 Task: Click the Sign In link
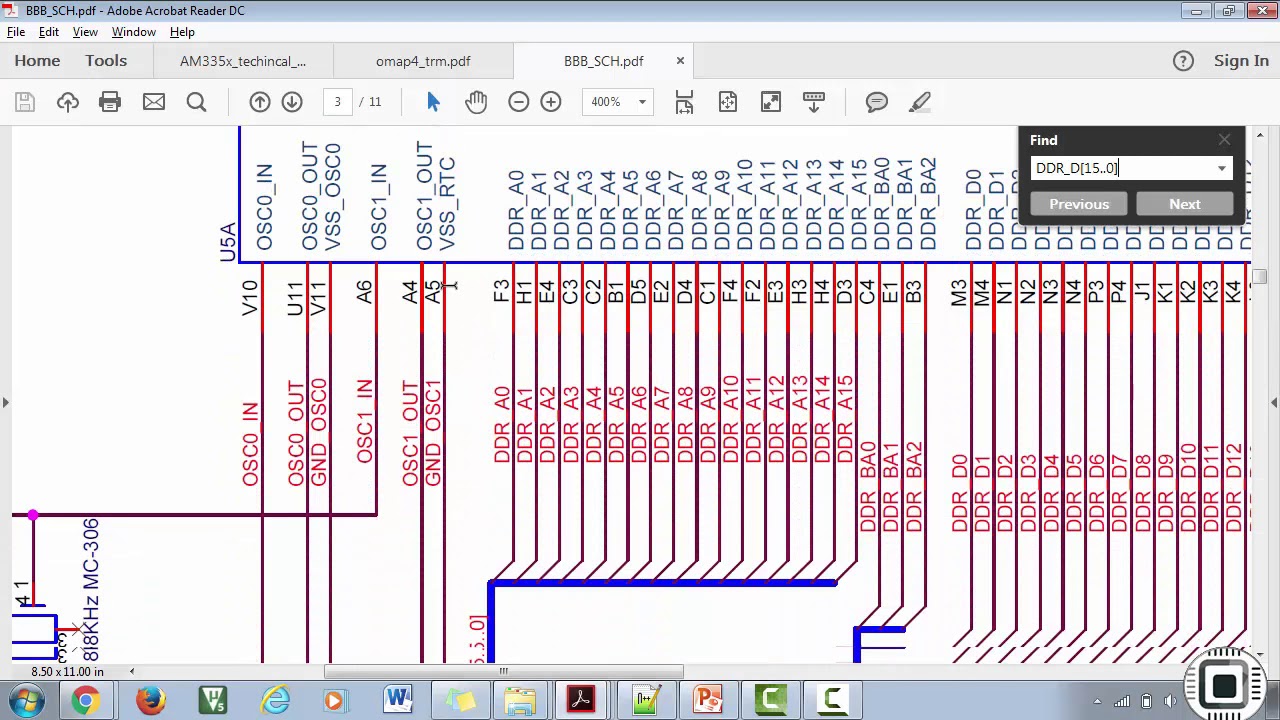(x=1241, y=61)
